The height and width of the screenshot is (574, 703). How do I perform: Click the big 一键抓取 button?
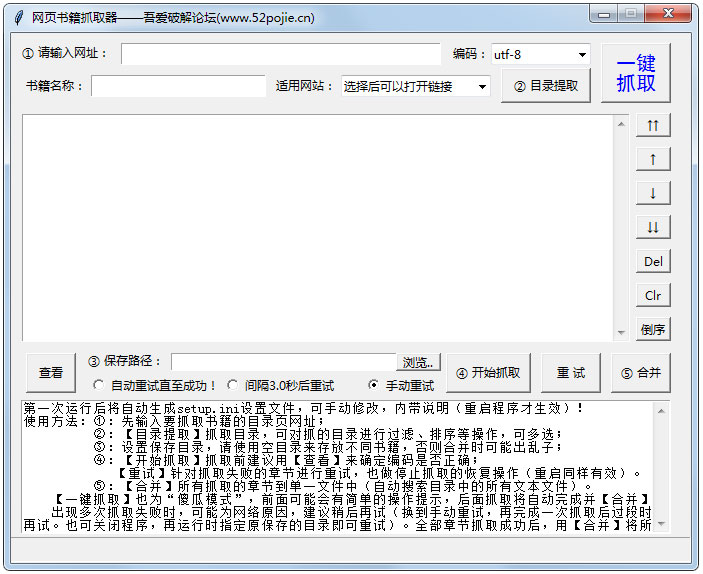coord(636,73)
